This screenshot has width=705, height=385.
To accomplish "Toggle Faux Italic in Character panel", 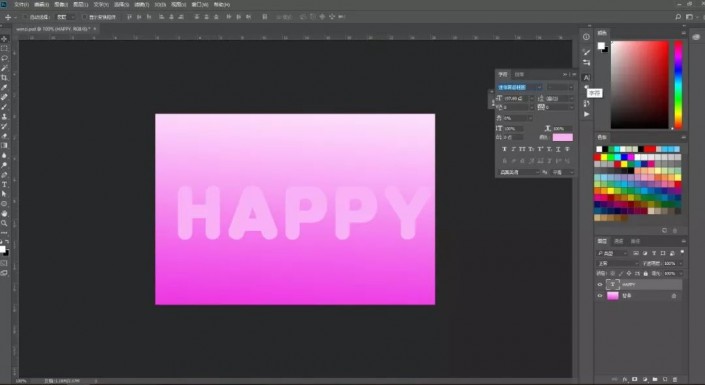I will pos(513,149).
